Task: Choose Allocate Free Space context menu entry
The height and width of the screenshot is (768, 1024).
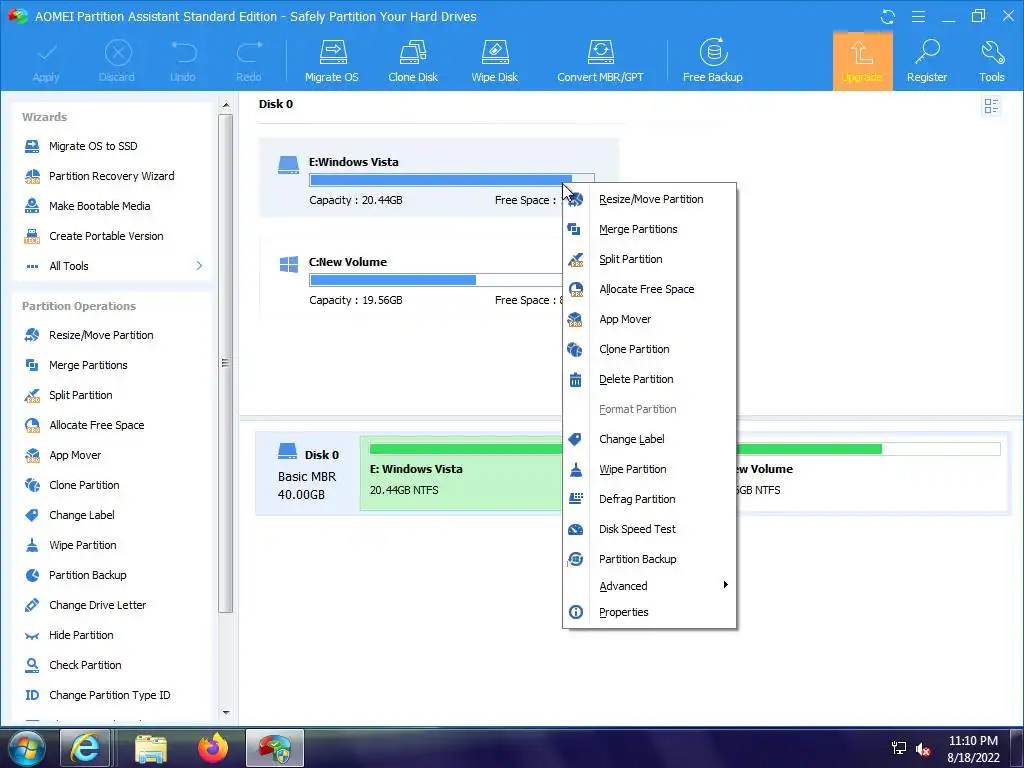Action: (649, 289)
